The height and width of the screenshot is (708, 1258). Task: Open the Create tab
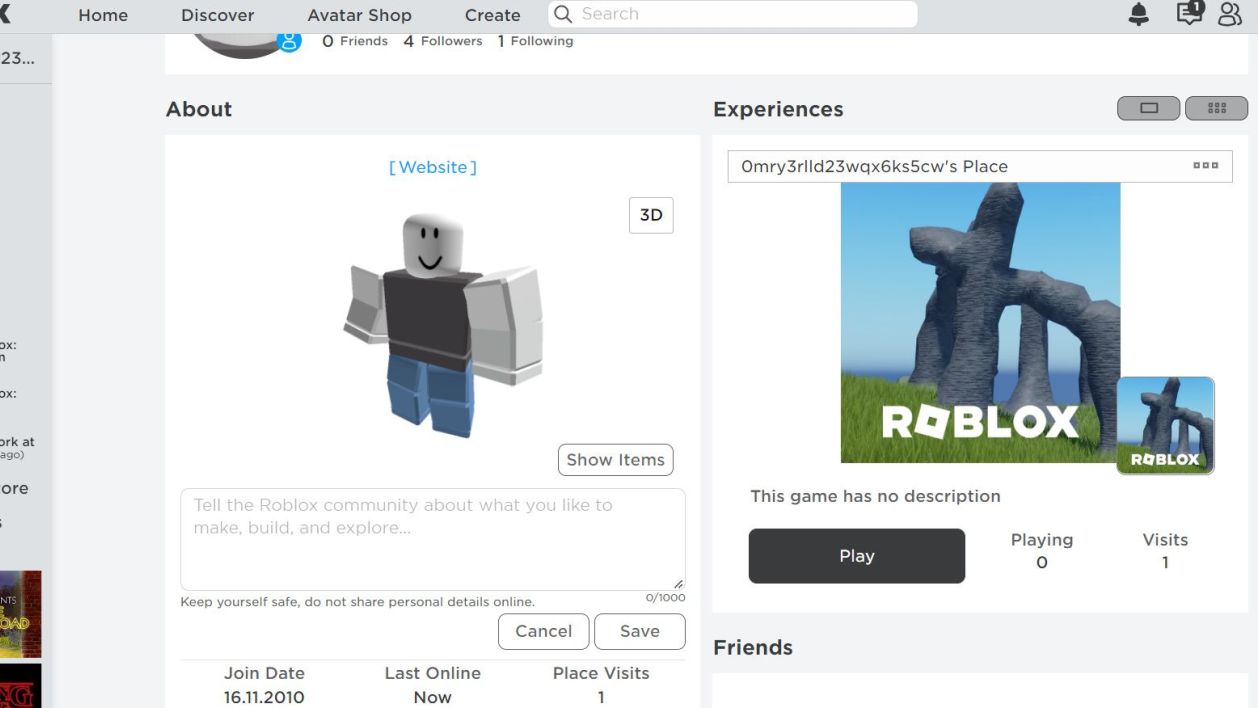point(493,15)
